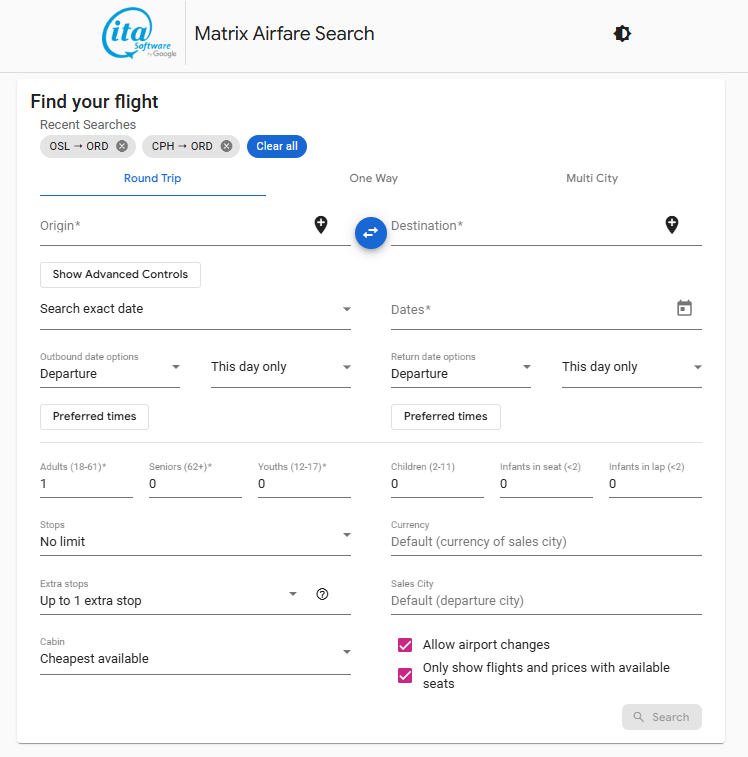Screen dimensions: 748x757
Task: Click the Find your flight heading
Action: (94, 102)
